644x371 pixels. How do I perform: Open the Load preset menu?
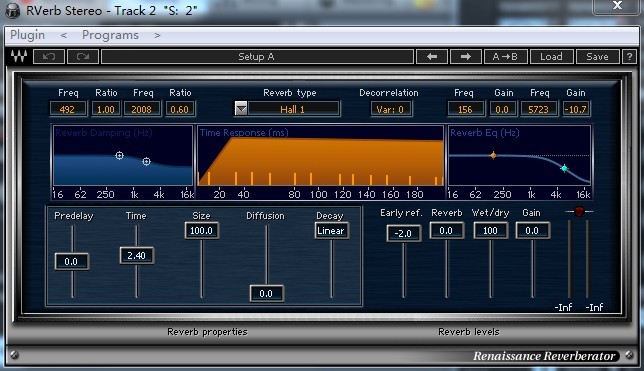tap(551, 57)
